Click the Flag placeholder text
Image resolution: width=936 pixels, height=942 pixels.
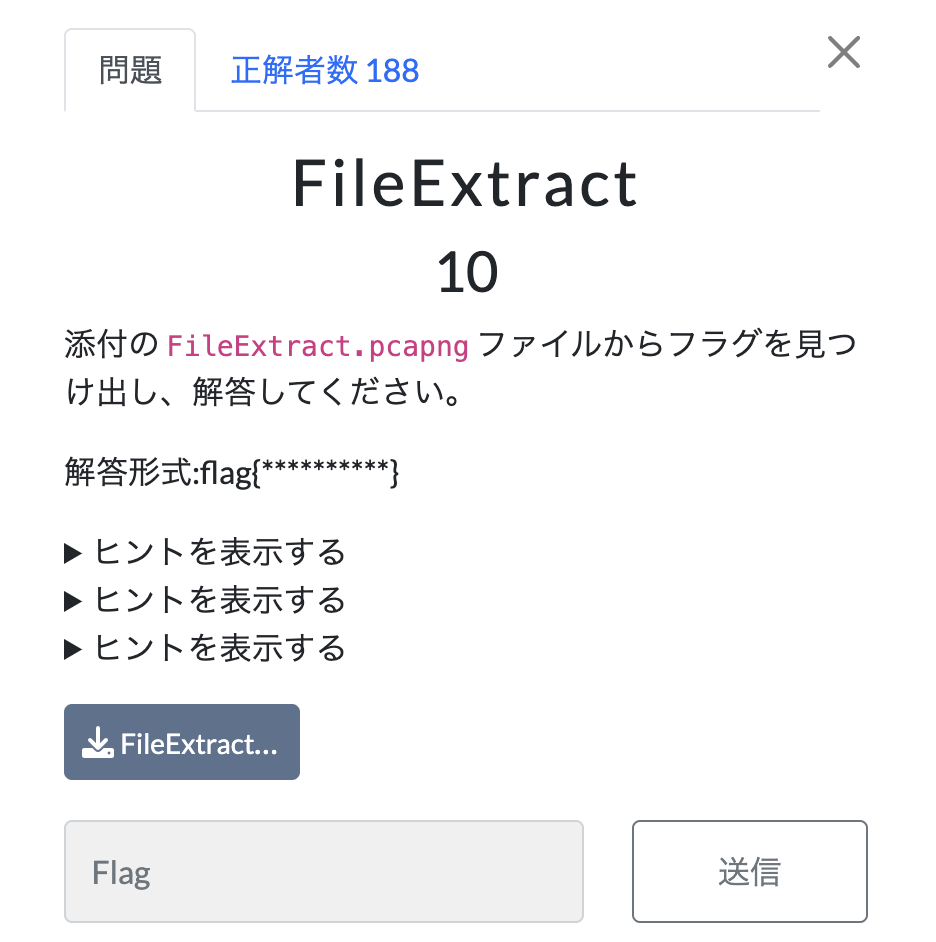[x=120, y=871]
